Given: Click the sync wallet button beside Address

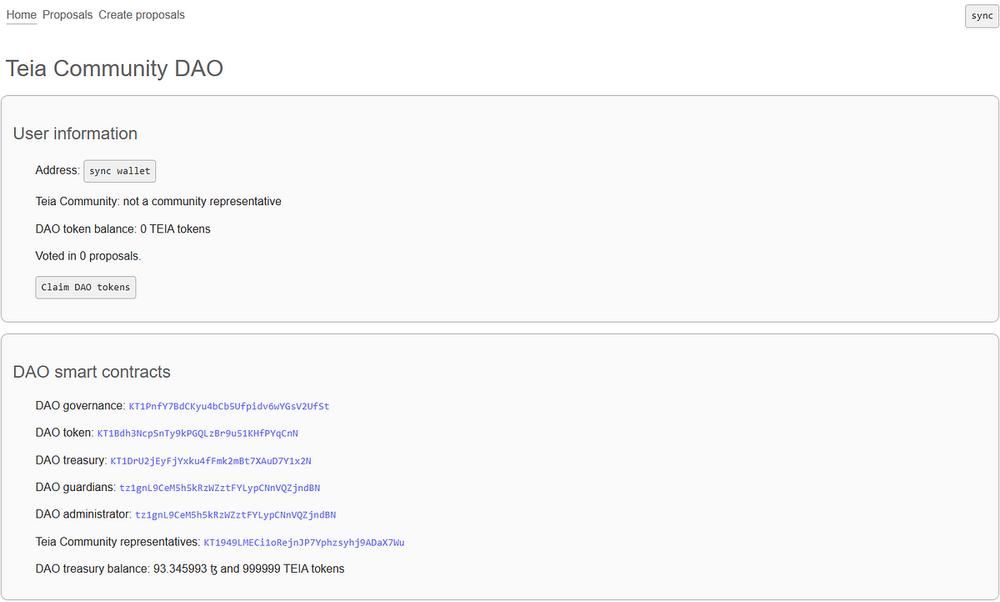Looking at the screenshot, I should click(x=119, y=171).
